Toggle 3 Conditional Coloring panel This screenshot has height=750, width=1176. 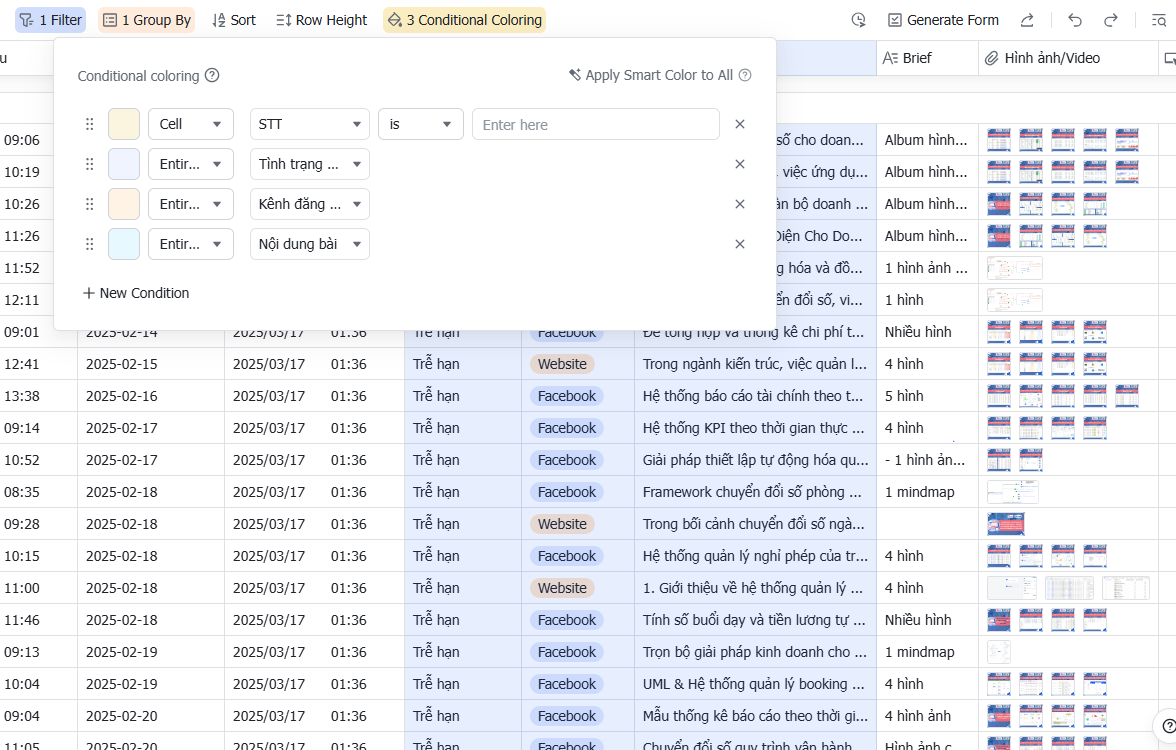[464, 20]
